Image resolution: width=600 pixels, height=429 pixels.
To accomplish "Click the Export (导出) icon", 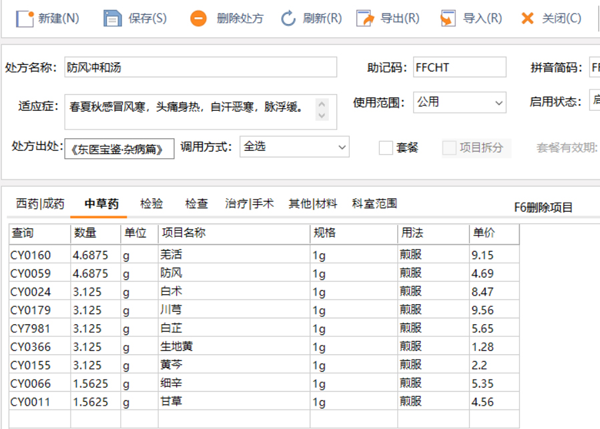I will coord(365,18).
